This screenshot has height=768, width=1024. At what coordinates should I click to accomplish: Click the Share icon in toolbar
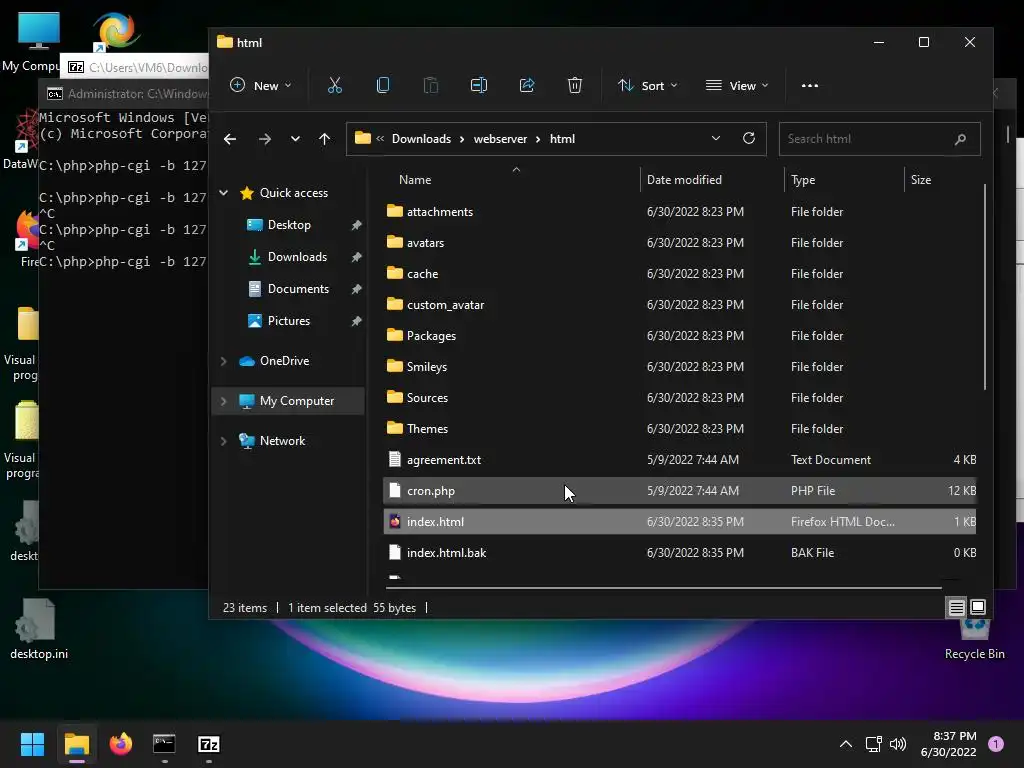coord(526,86)
